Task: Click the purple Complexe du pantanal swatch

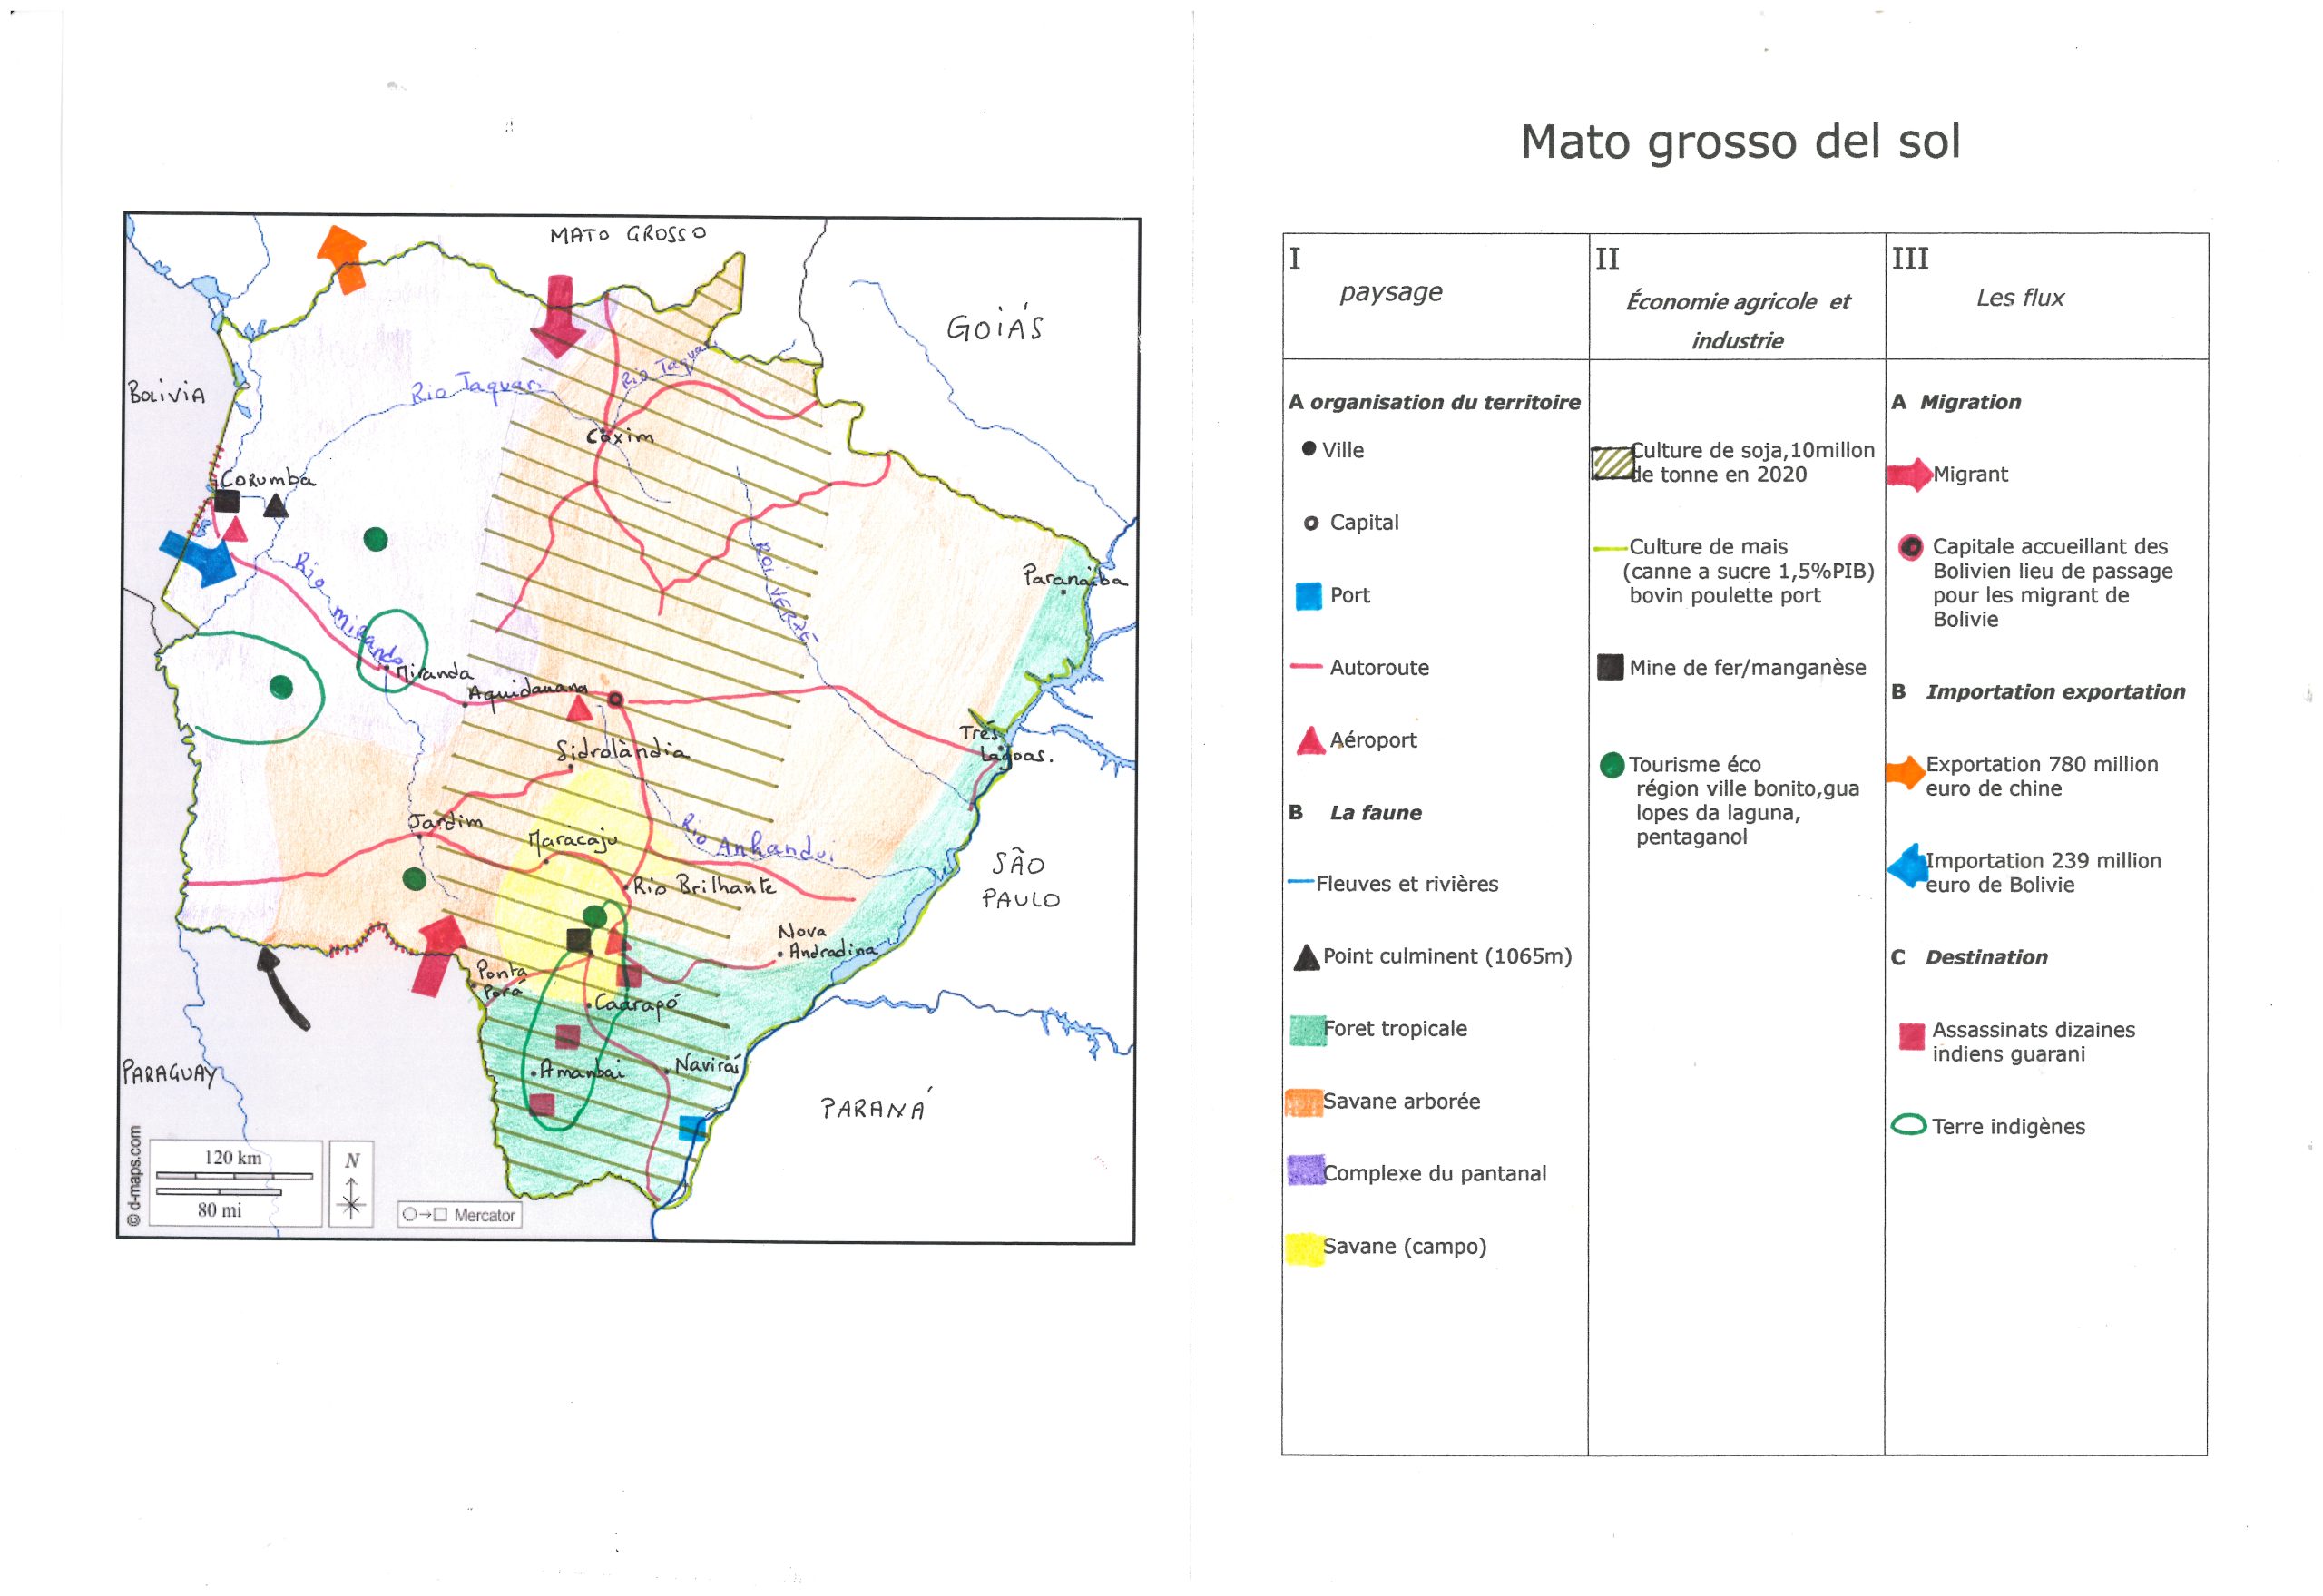Action: click(x=1306, y=1171)
